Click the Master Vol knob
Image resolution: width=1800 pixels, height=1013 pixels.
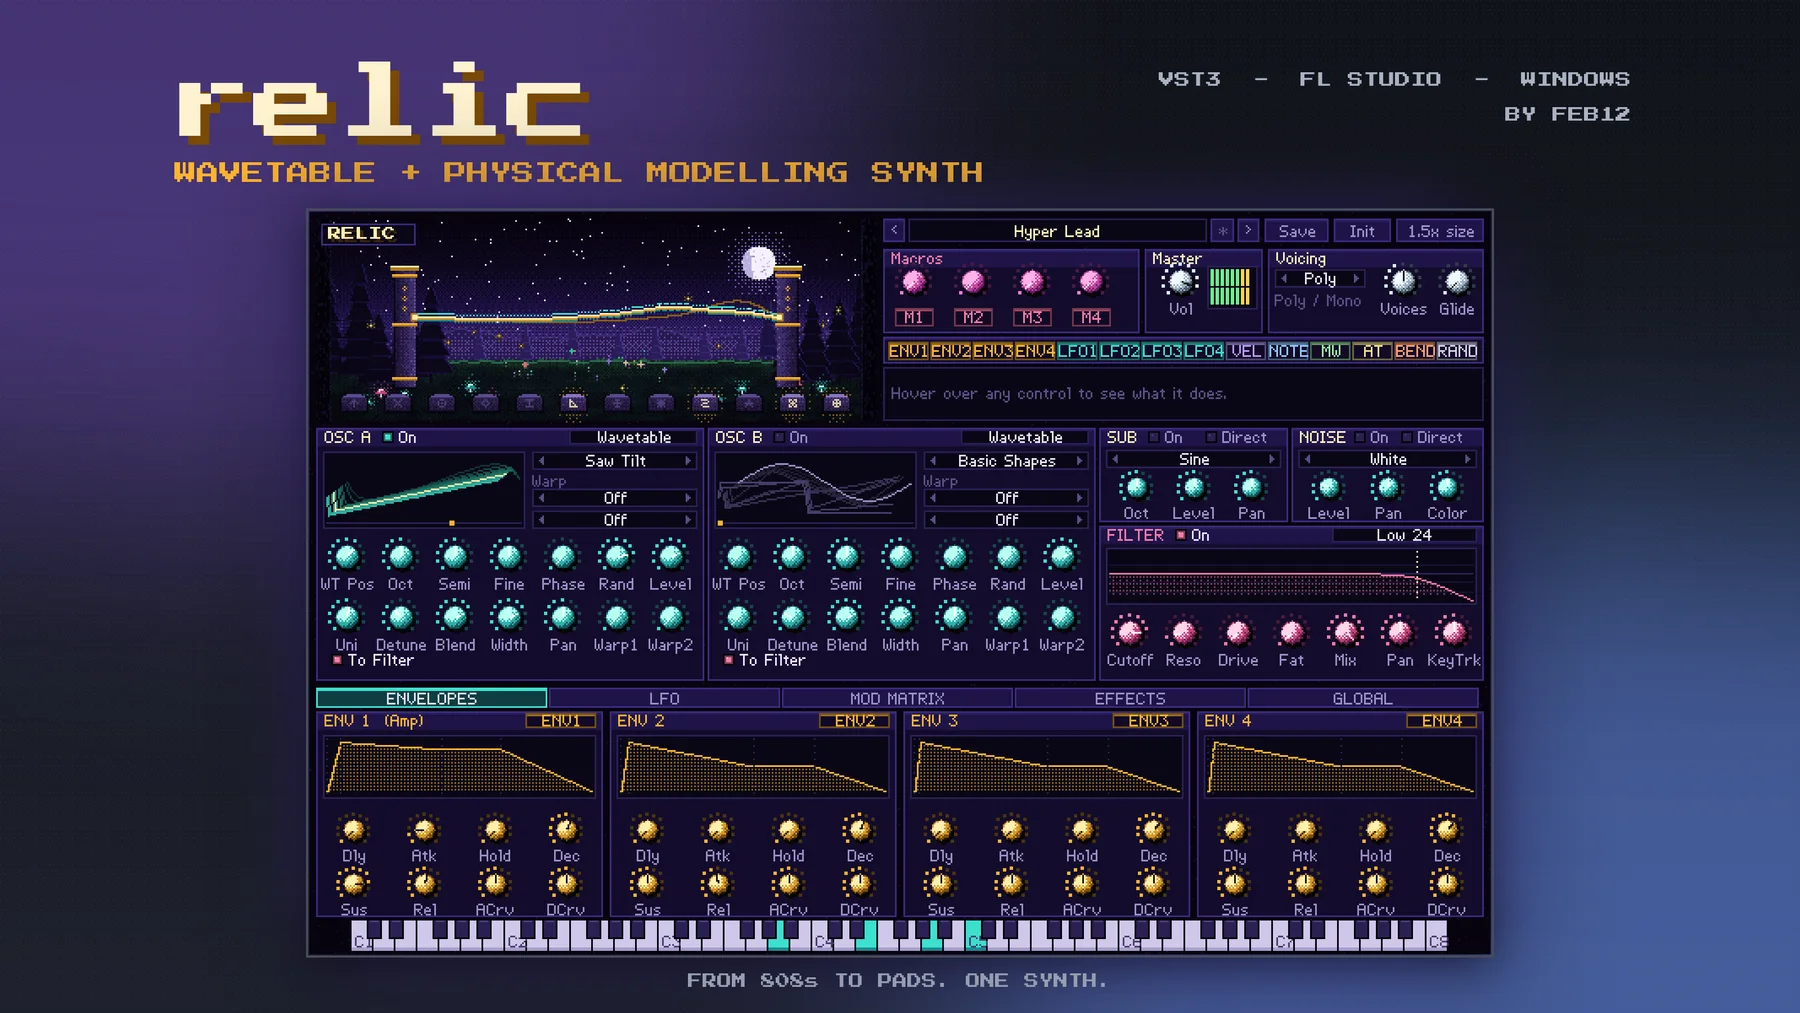tap(1180, 282)
